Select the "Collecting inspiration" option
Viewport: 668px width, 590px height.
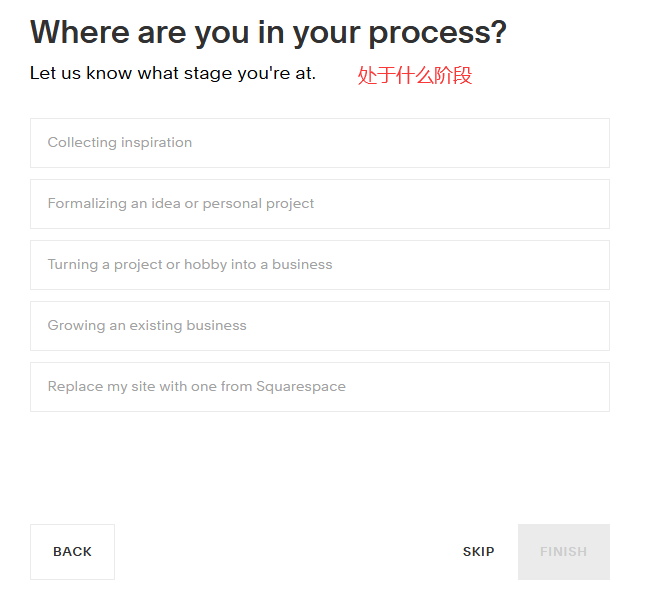tap(319, 143)
